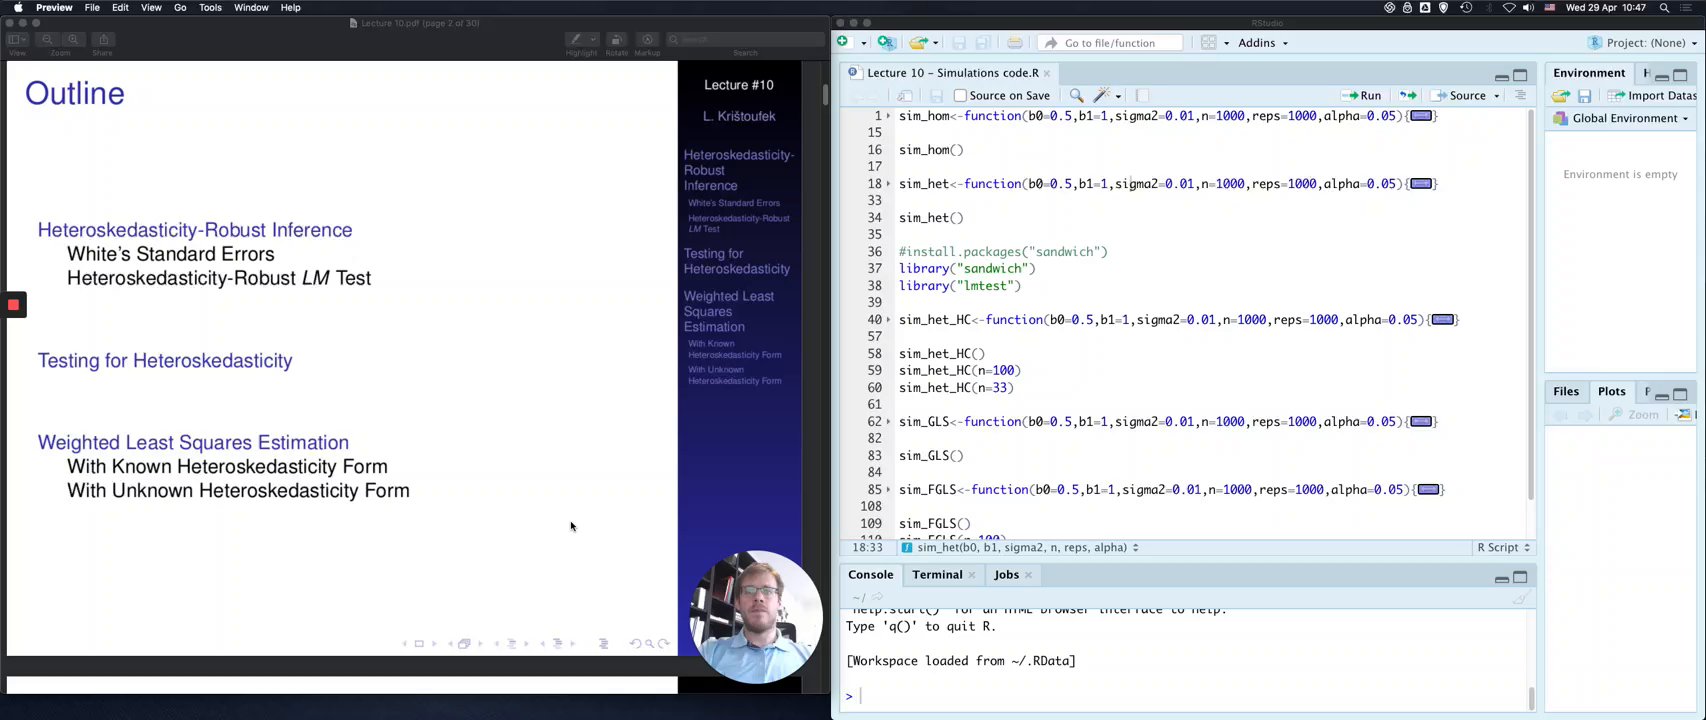Click 'Testing for Heteroskedasticity' link on slide
This screenshot has height=720, width=1706.
point(165,361)
